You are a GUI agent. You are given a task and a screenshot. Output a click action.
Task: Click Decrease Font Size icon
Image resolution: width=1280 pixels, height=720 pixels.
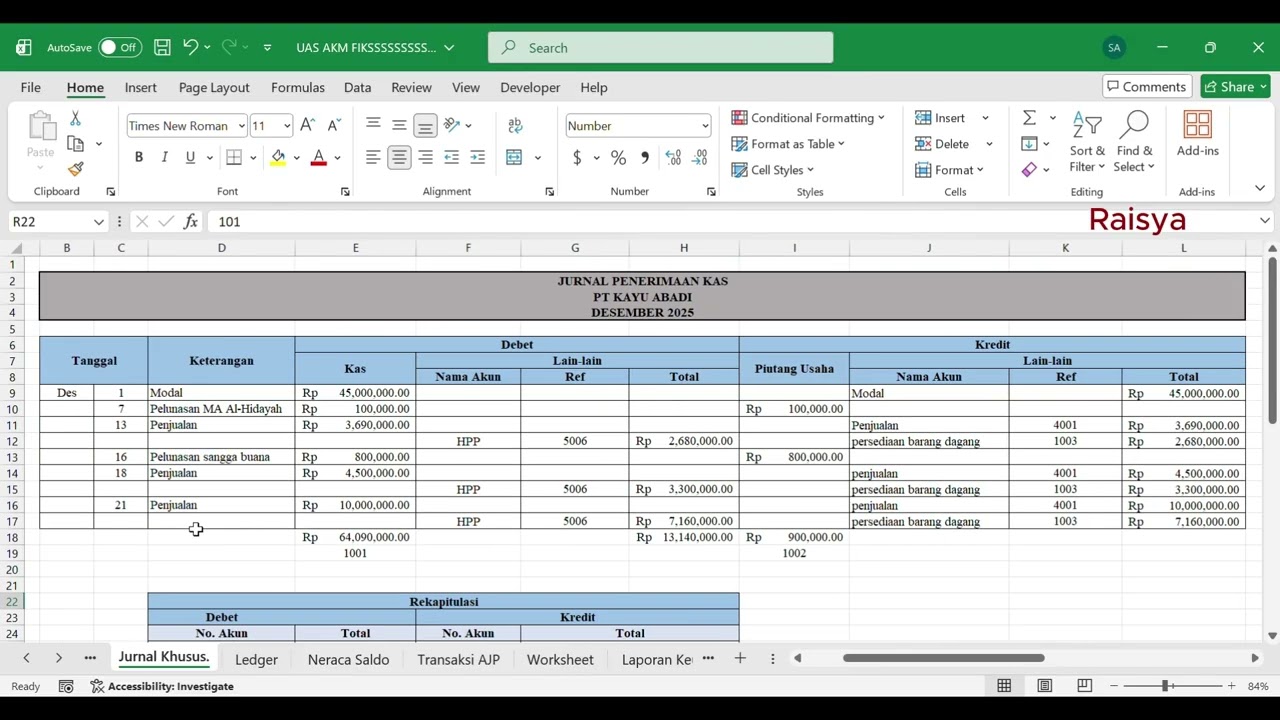click(x=335, y=125)
